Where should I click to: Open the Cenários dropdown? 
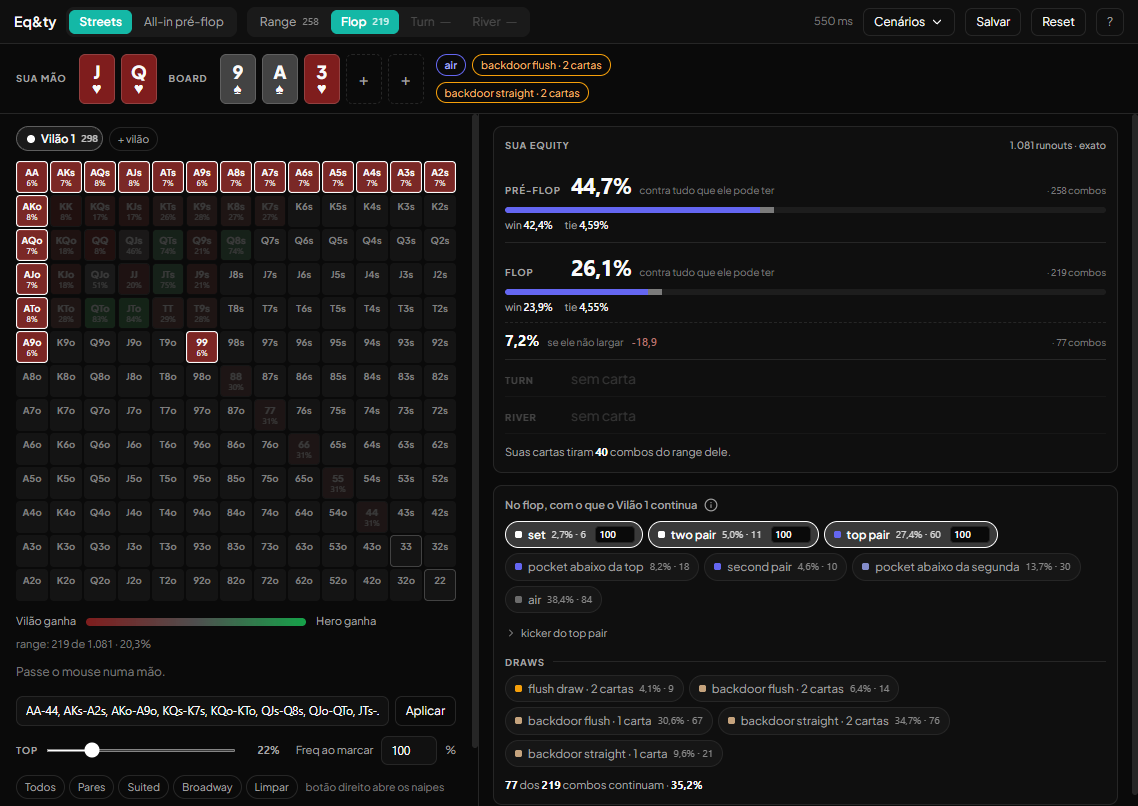click(908, 22)
